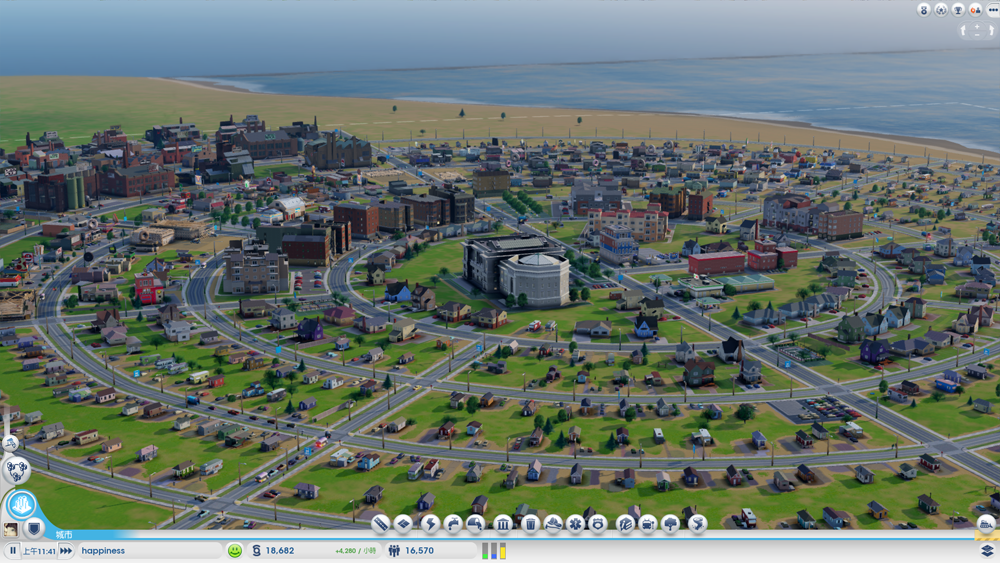Image resolution: width=1000 pixels, height=563 pixels.
Task: Open the Power lightning bolt menu
Action: click(x=430, y=523)
